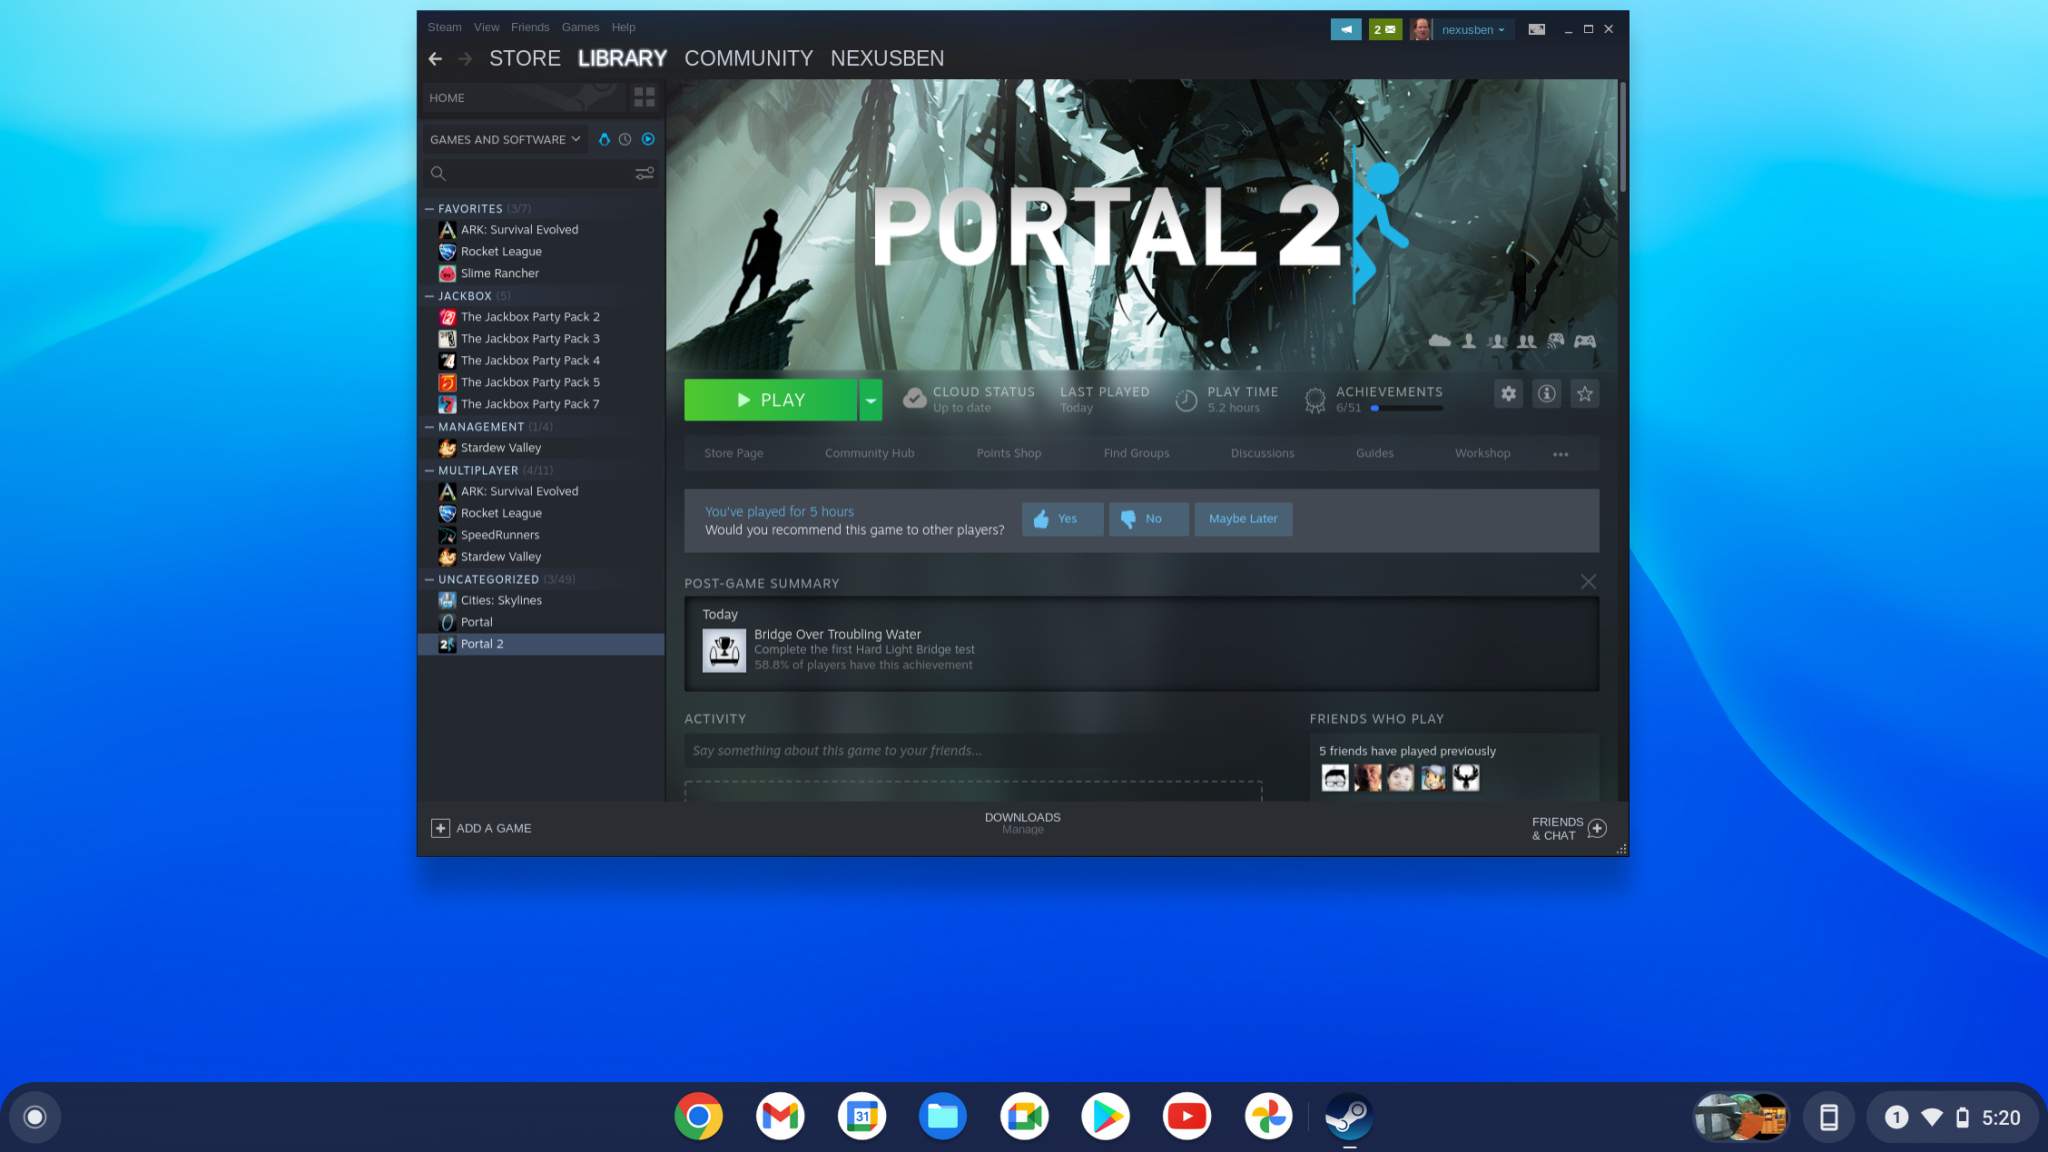Click the Cloud Status cloud icon
2048x1152 pixels.
point(914,399)
